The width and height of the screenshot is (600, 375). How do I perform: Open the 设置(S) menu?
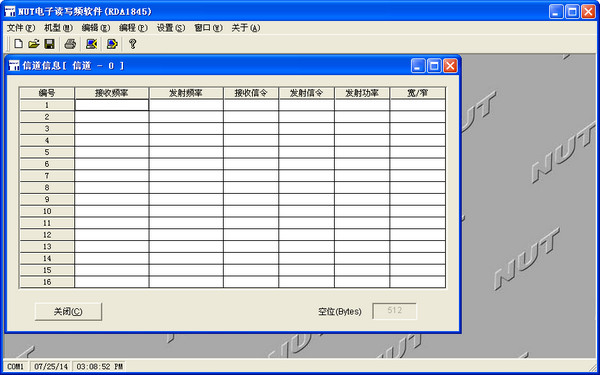pyautogui.click(x=171, y=28)
